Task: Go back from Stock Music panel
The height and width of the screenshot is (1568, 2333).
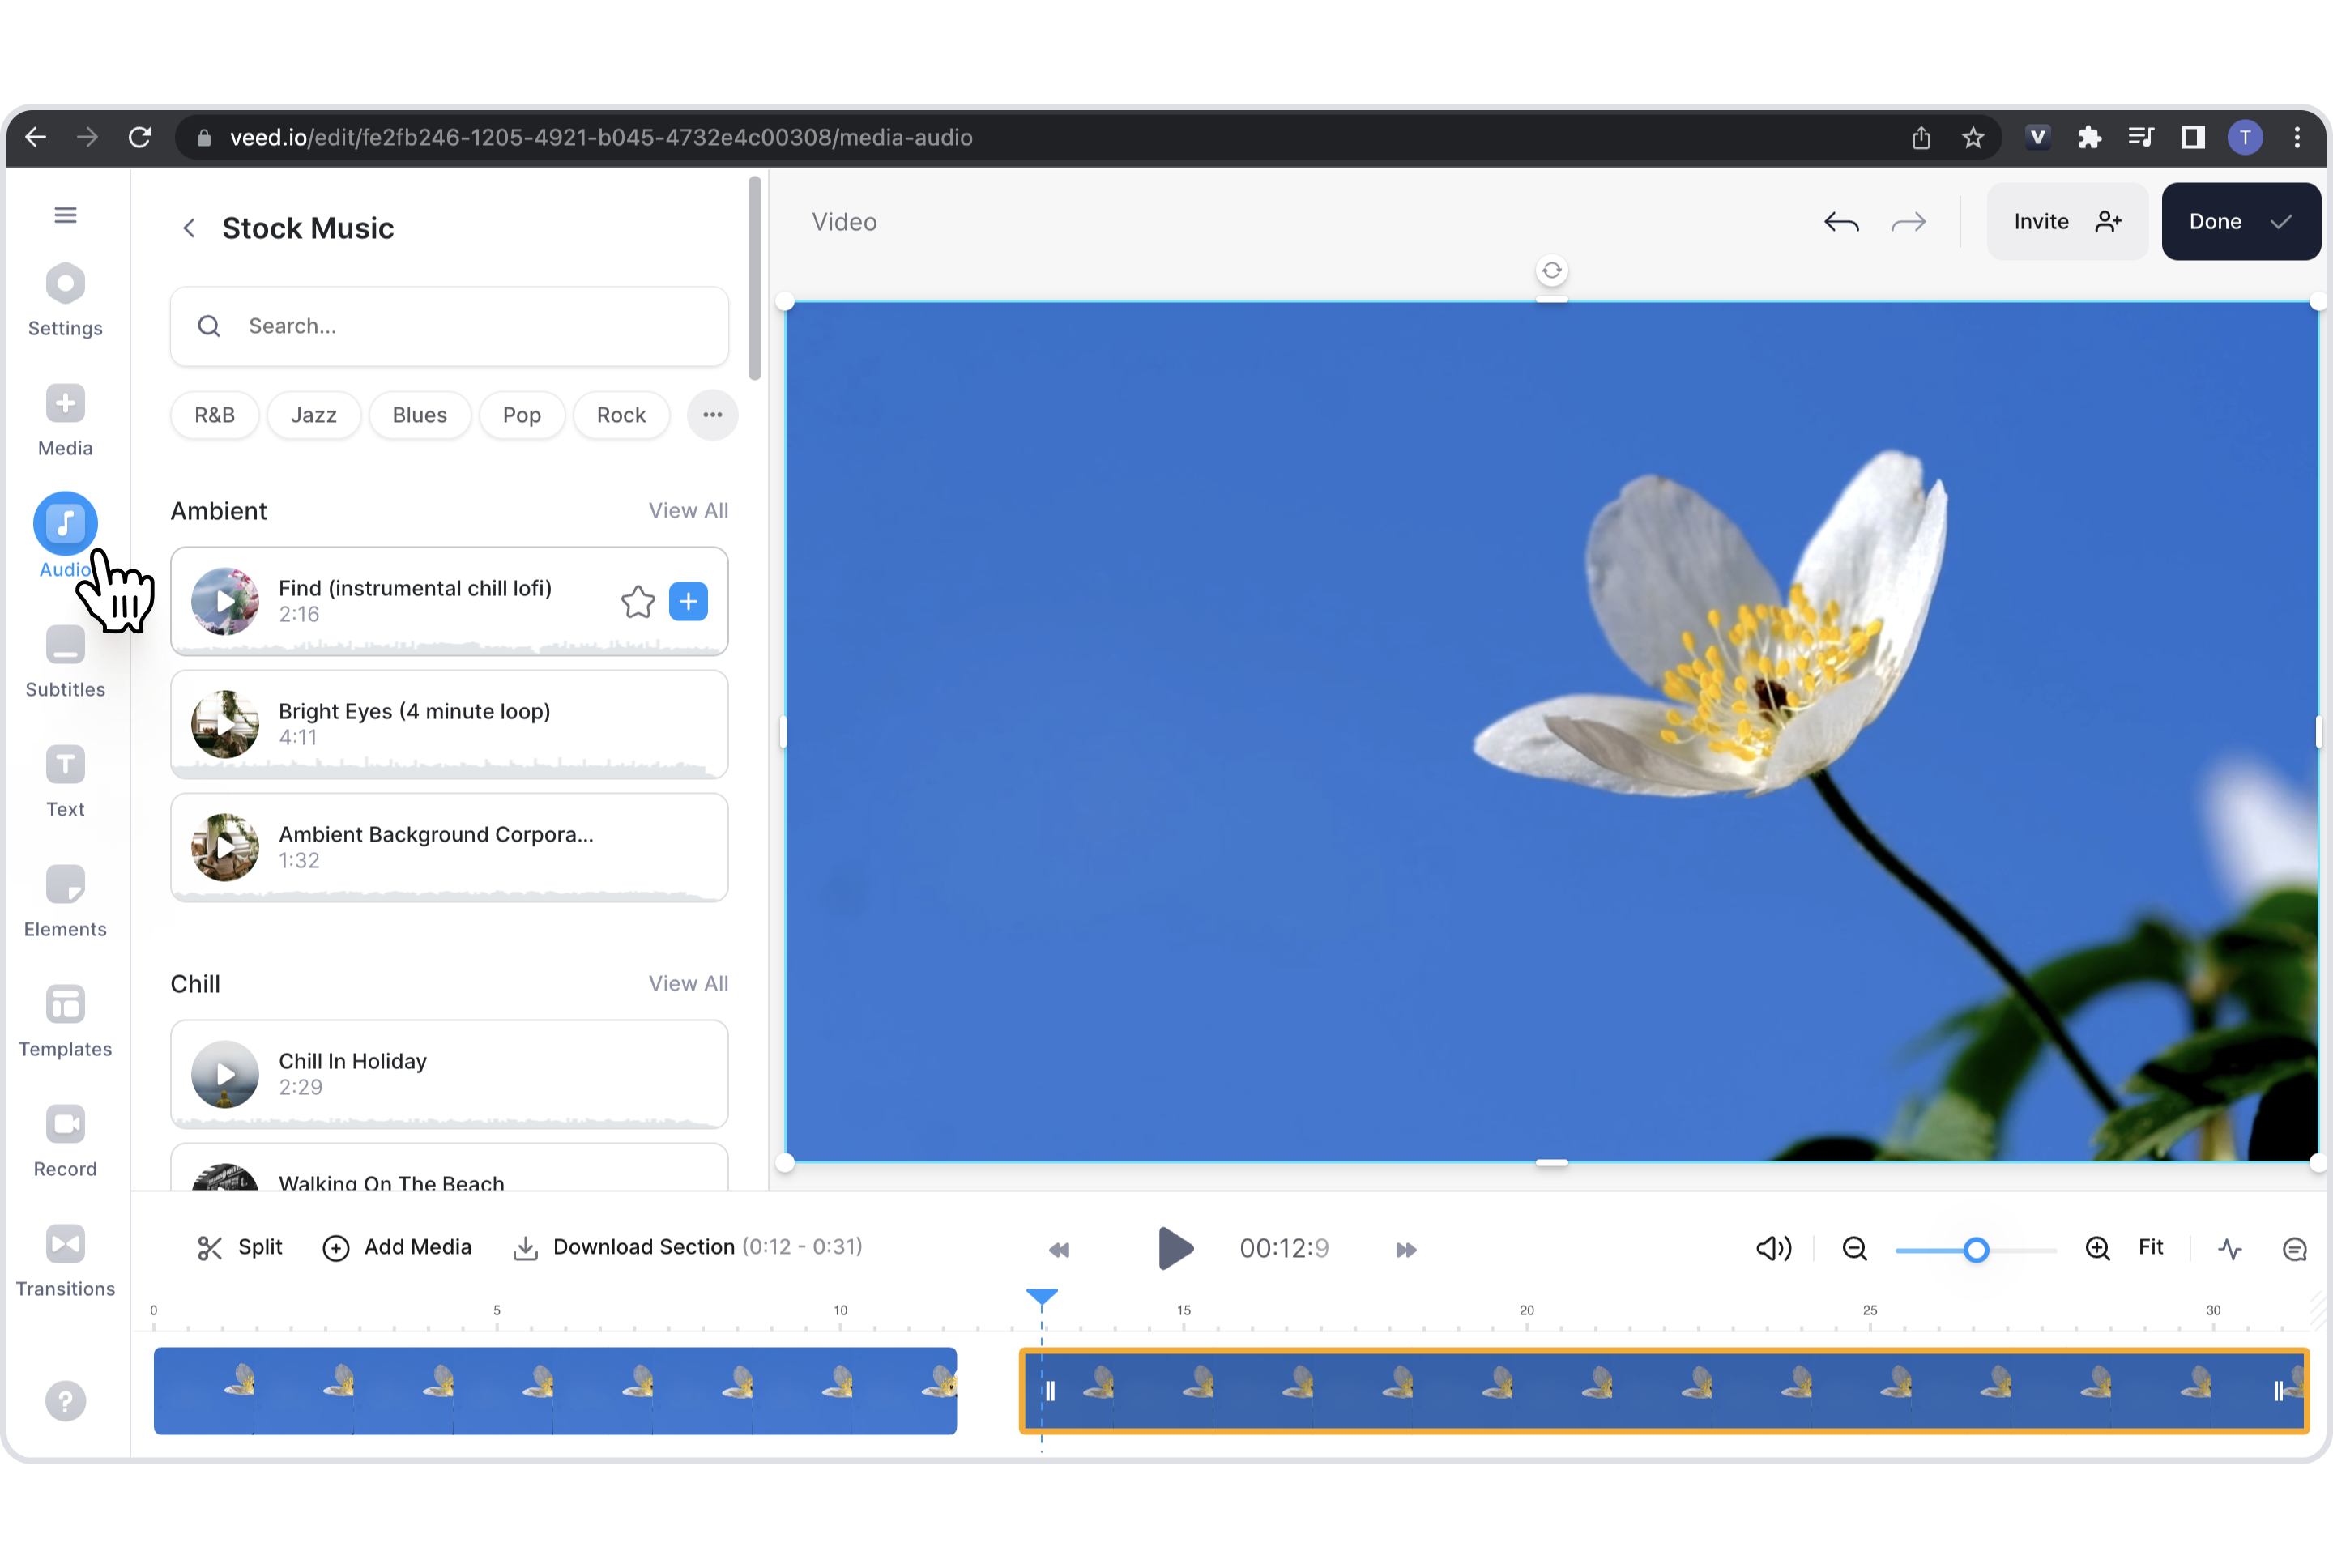Action: point(189,228)
